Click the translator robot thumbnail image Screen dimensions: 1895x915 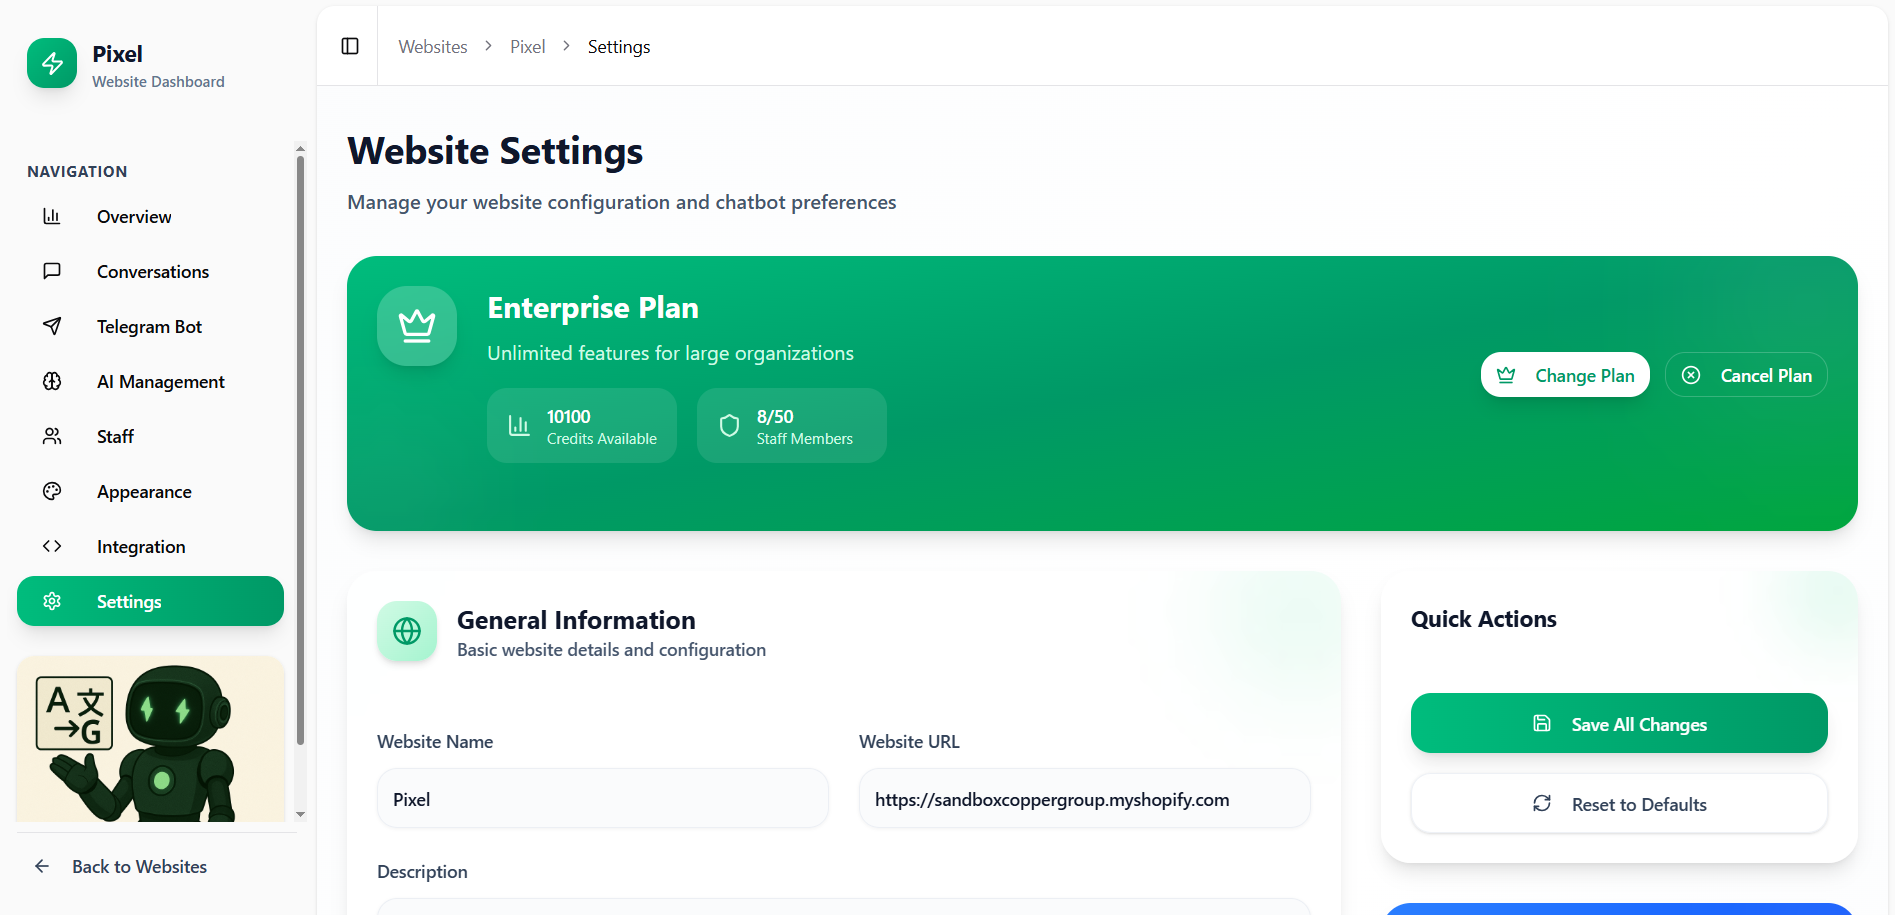[151, 739]
